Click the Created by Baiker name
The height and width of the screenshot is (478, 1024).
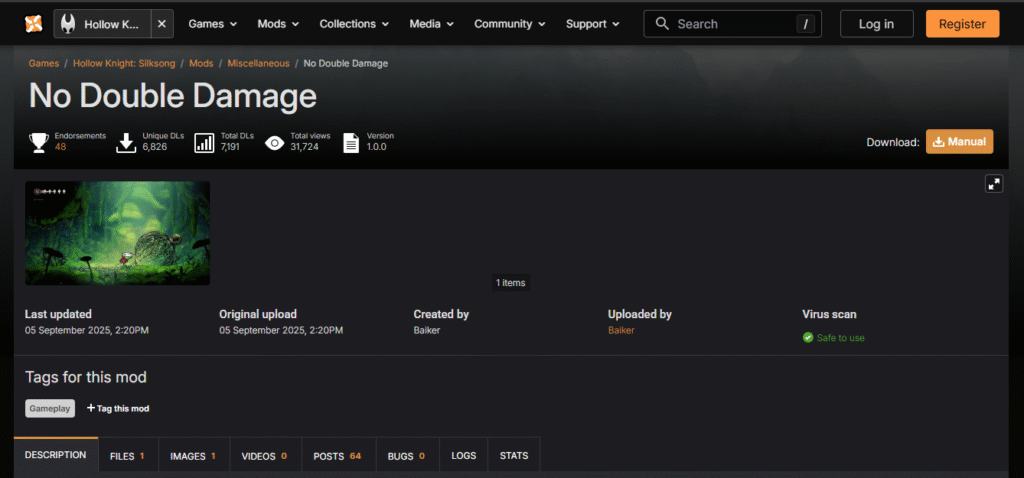(x=427, y=330)
